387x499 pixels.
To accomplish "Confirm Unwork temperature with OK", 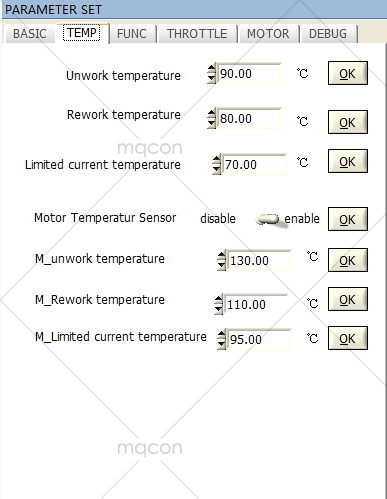I will [348, 73].
